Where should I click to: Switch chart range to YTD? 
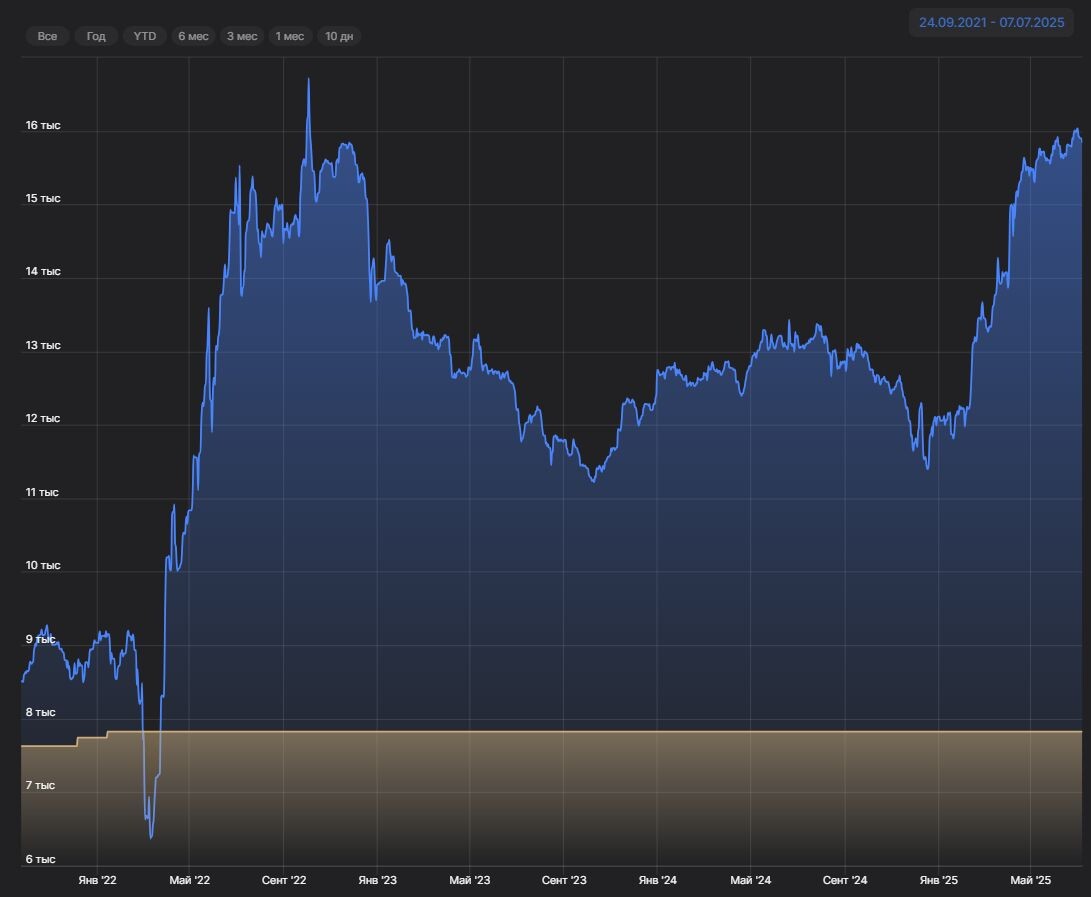click(x=145, y=36)
